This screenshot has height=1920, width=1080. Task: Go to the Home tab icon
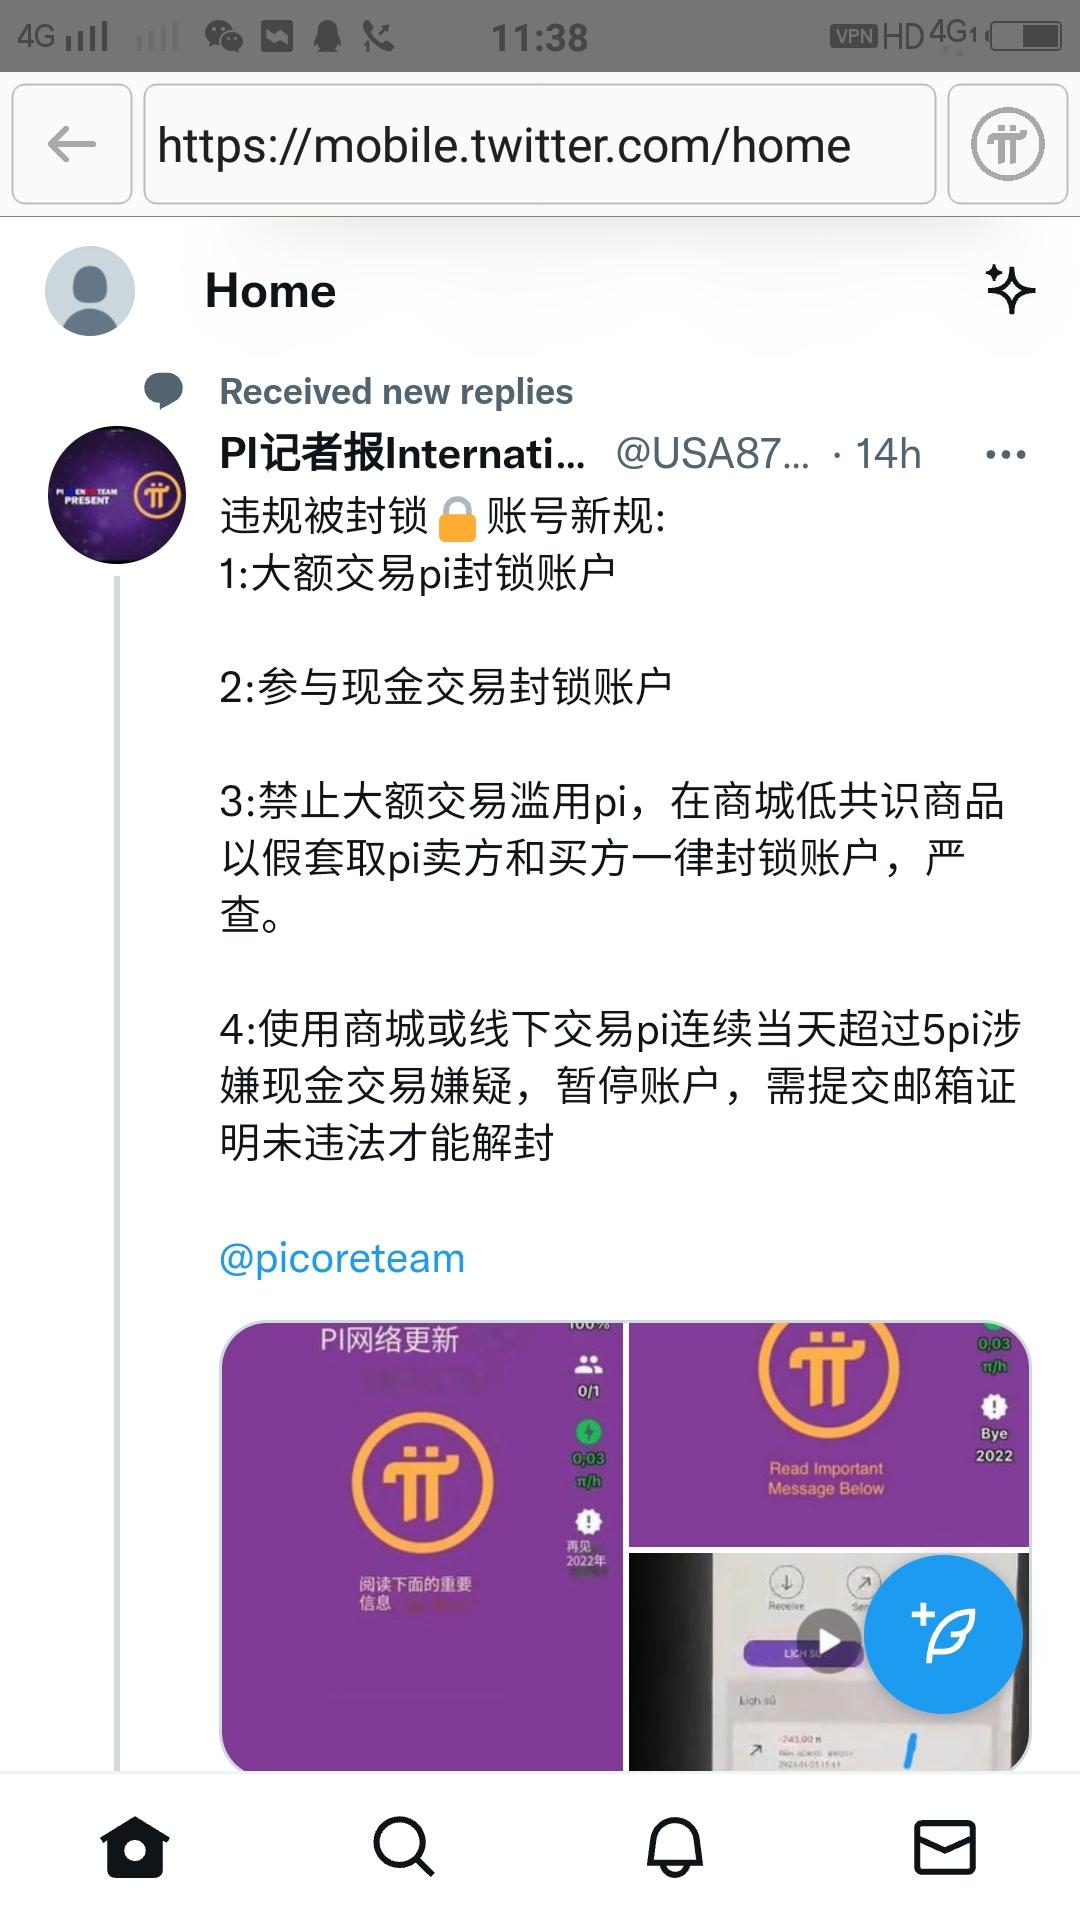click(135, 1846)
